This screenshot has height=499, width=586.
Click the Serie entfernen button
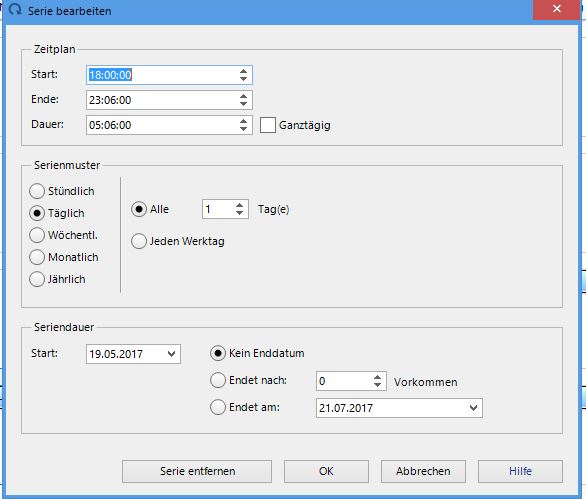(197, 471)
